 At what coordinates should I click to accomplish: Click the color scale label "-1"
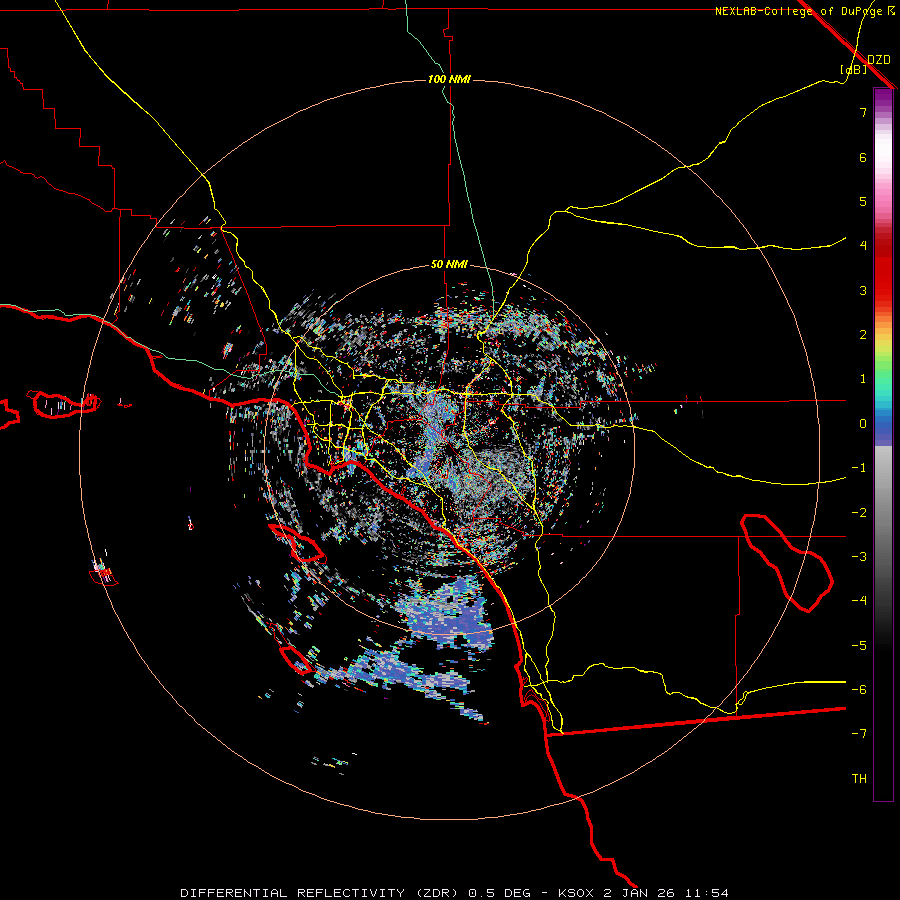coord(859,468)
